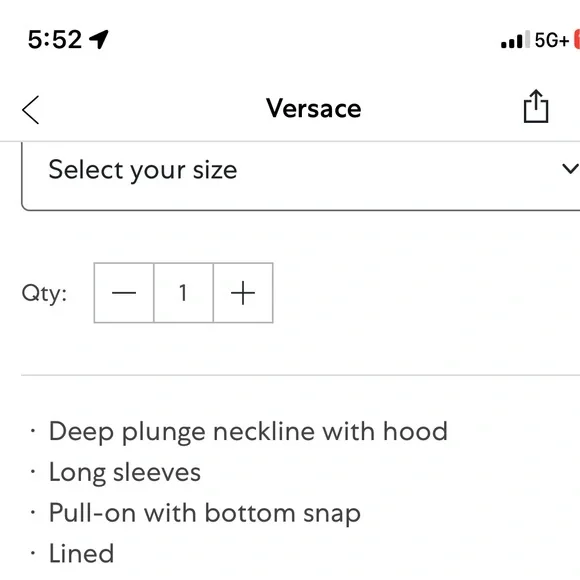The width and height of the screenshot is (580, 580).
Task: Tap the back arrow in header
Action: click(30, 109)
